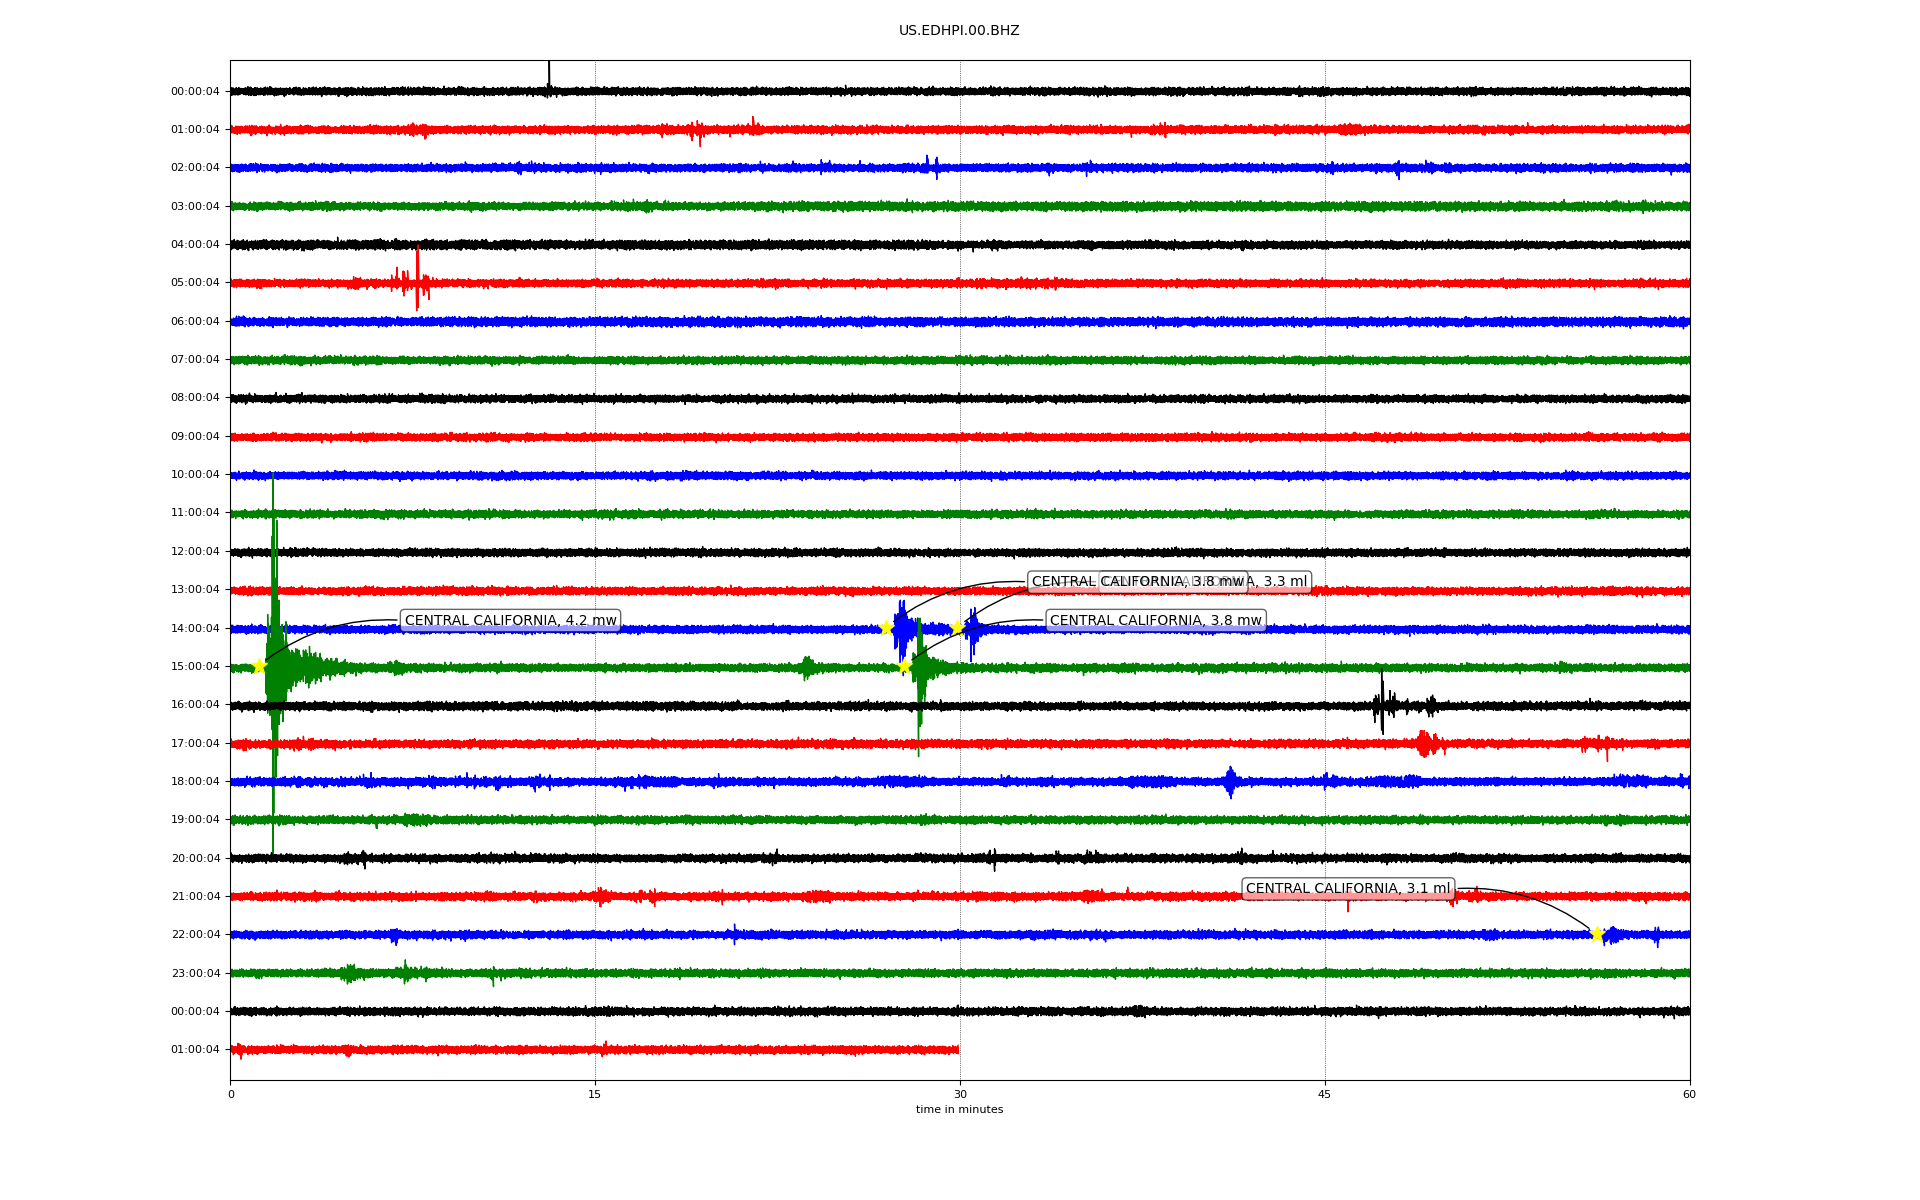The width and height of the screenshot is (1920, 1200).
Task: Click the US.EDHPI.00.BHZ plot title
Action: (x=958, y=31)
